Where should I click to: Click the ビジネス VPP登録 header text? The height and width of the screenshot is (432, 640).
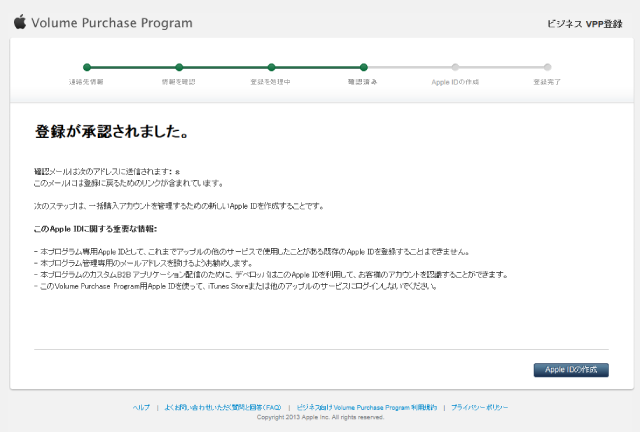[x=587, y=21]
